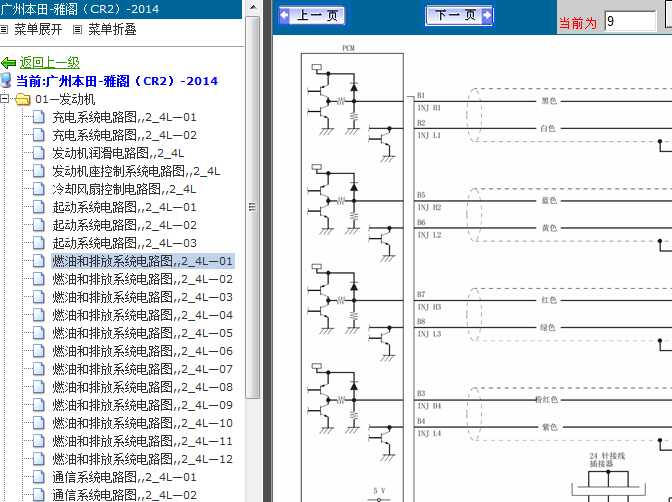Click document icon beside 充电系统电路图,,2_4L—01

pos(39,117)
